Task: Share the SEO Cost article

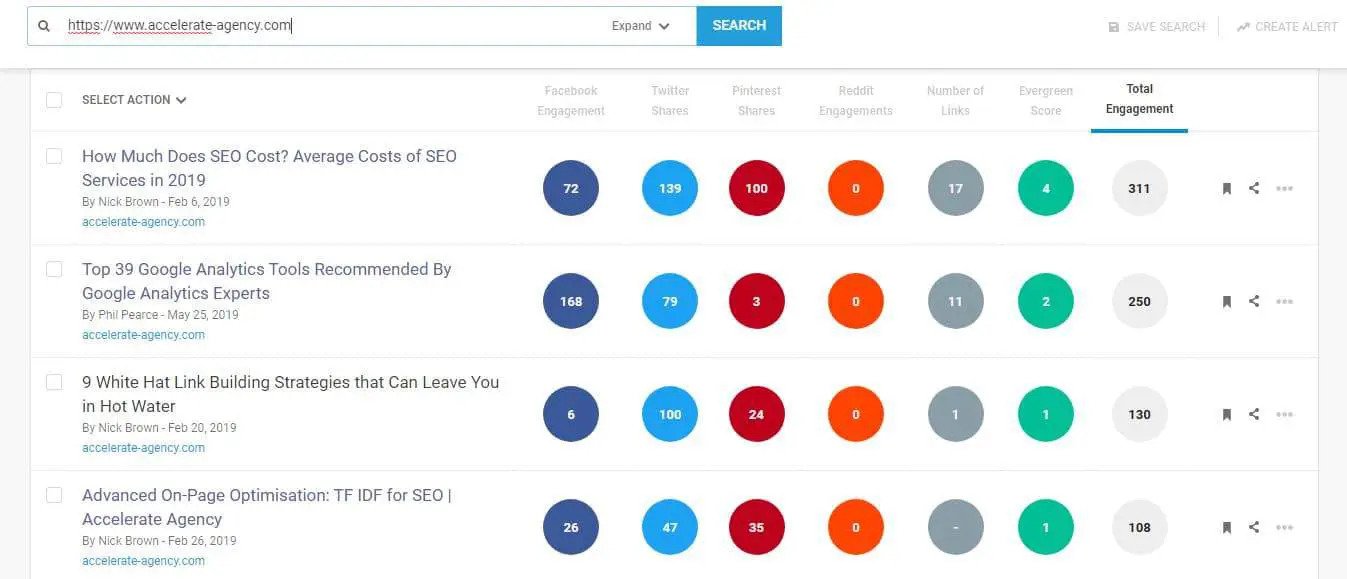Action: click(x=1254, y=188)
